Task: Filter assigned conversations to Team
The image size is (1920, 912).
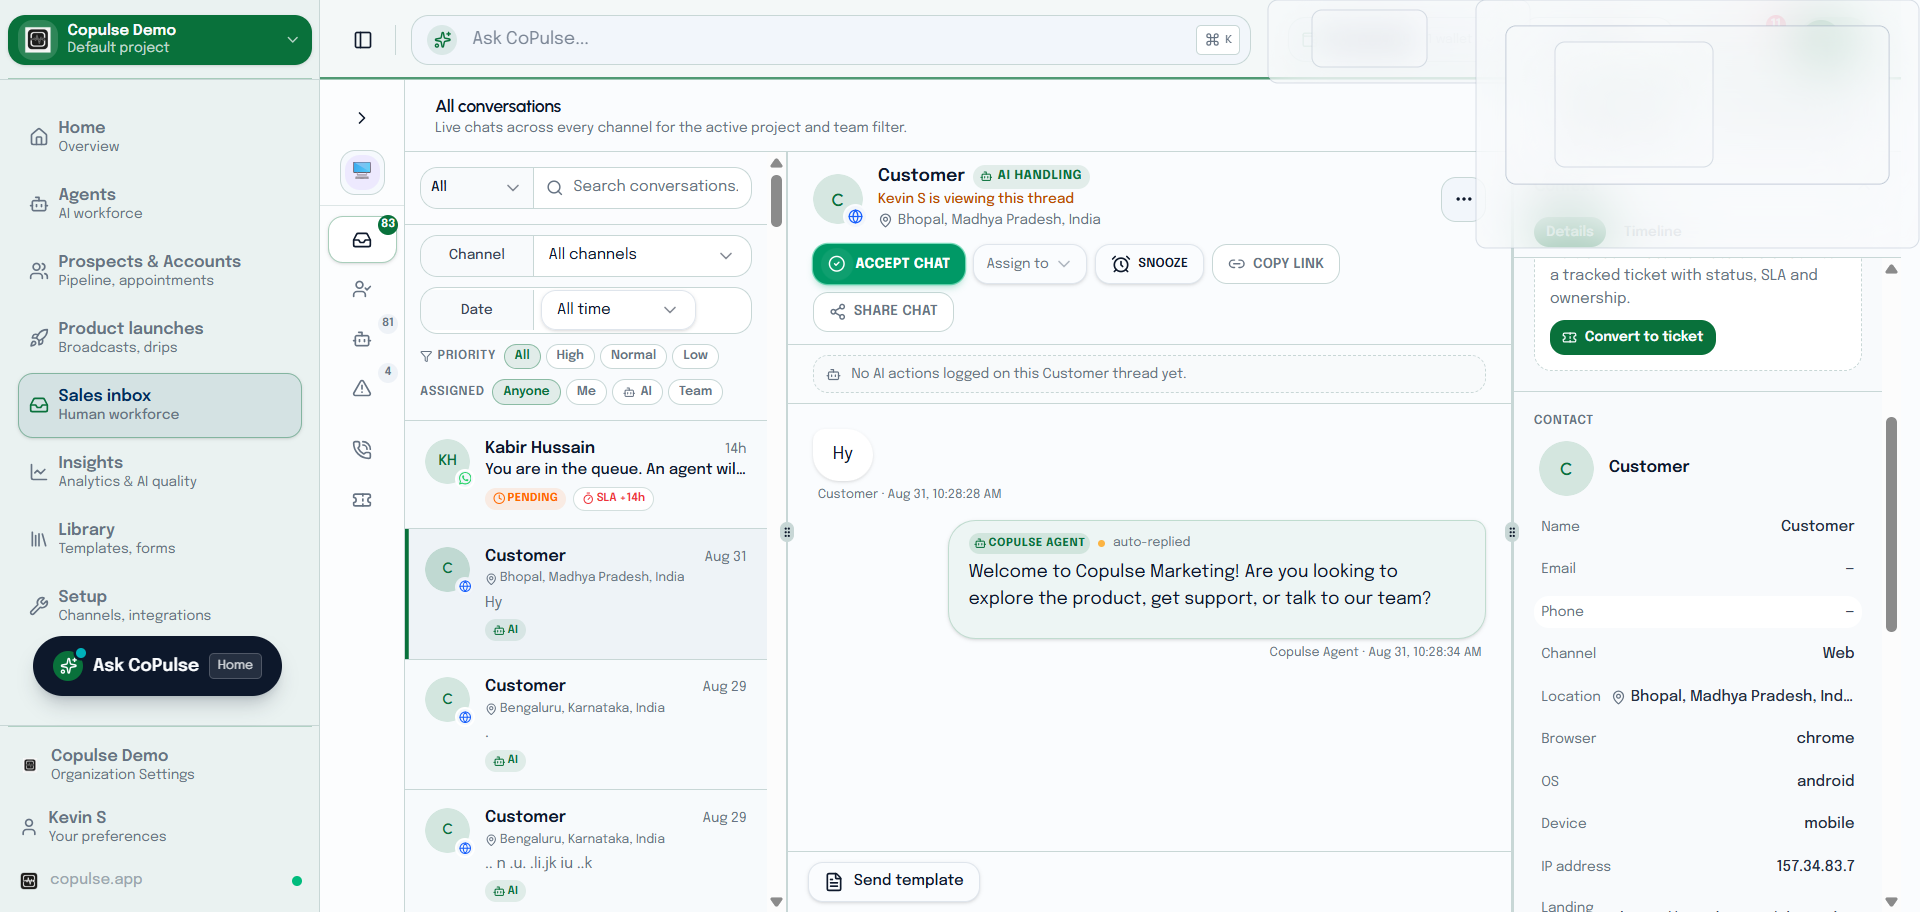Action: [x=696, y=392]
